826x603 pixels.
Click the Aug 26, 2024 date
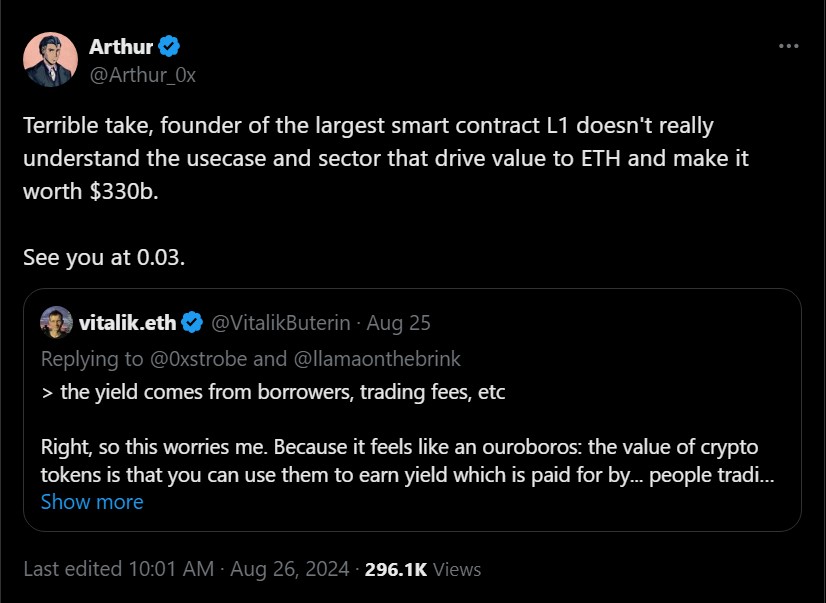(x=289, y=569)
